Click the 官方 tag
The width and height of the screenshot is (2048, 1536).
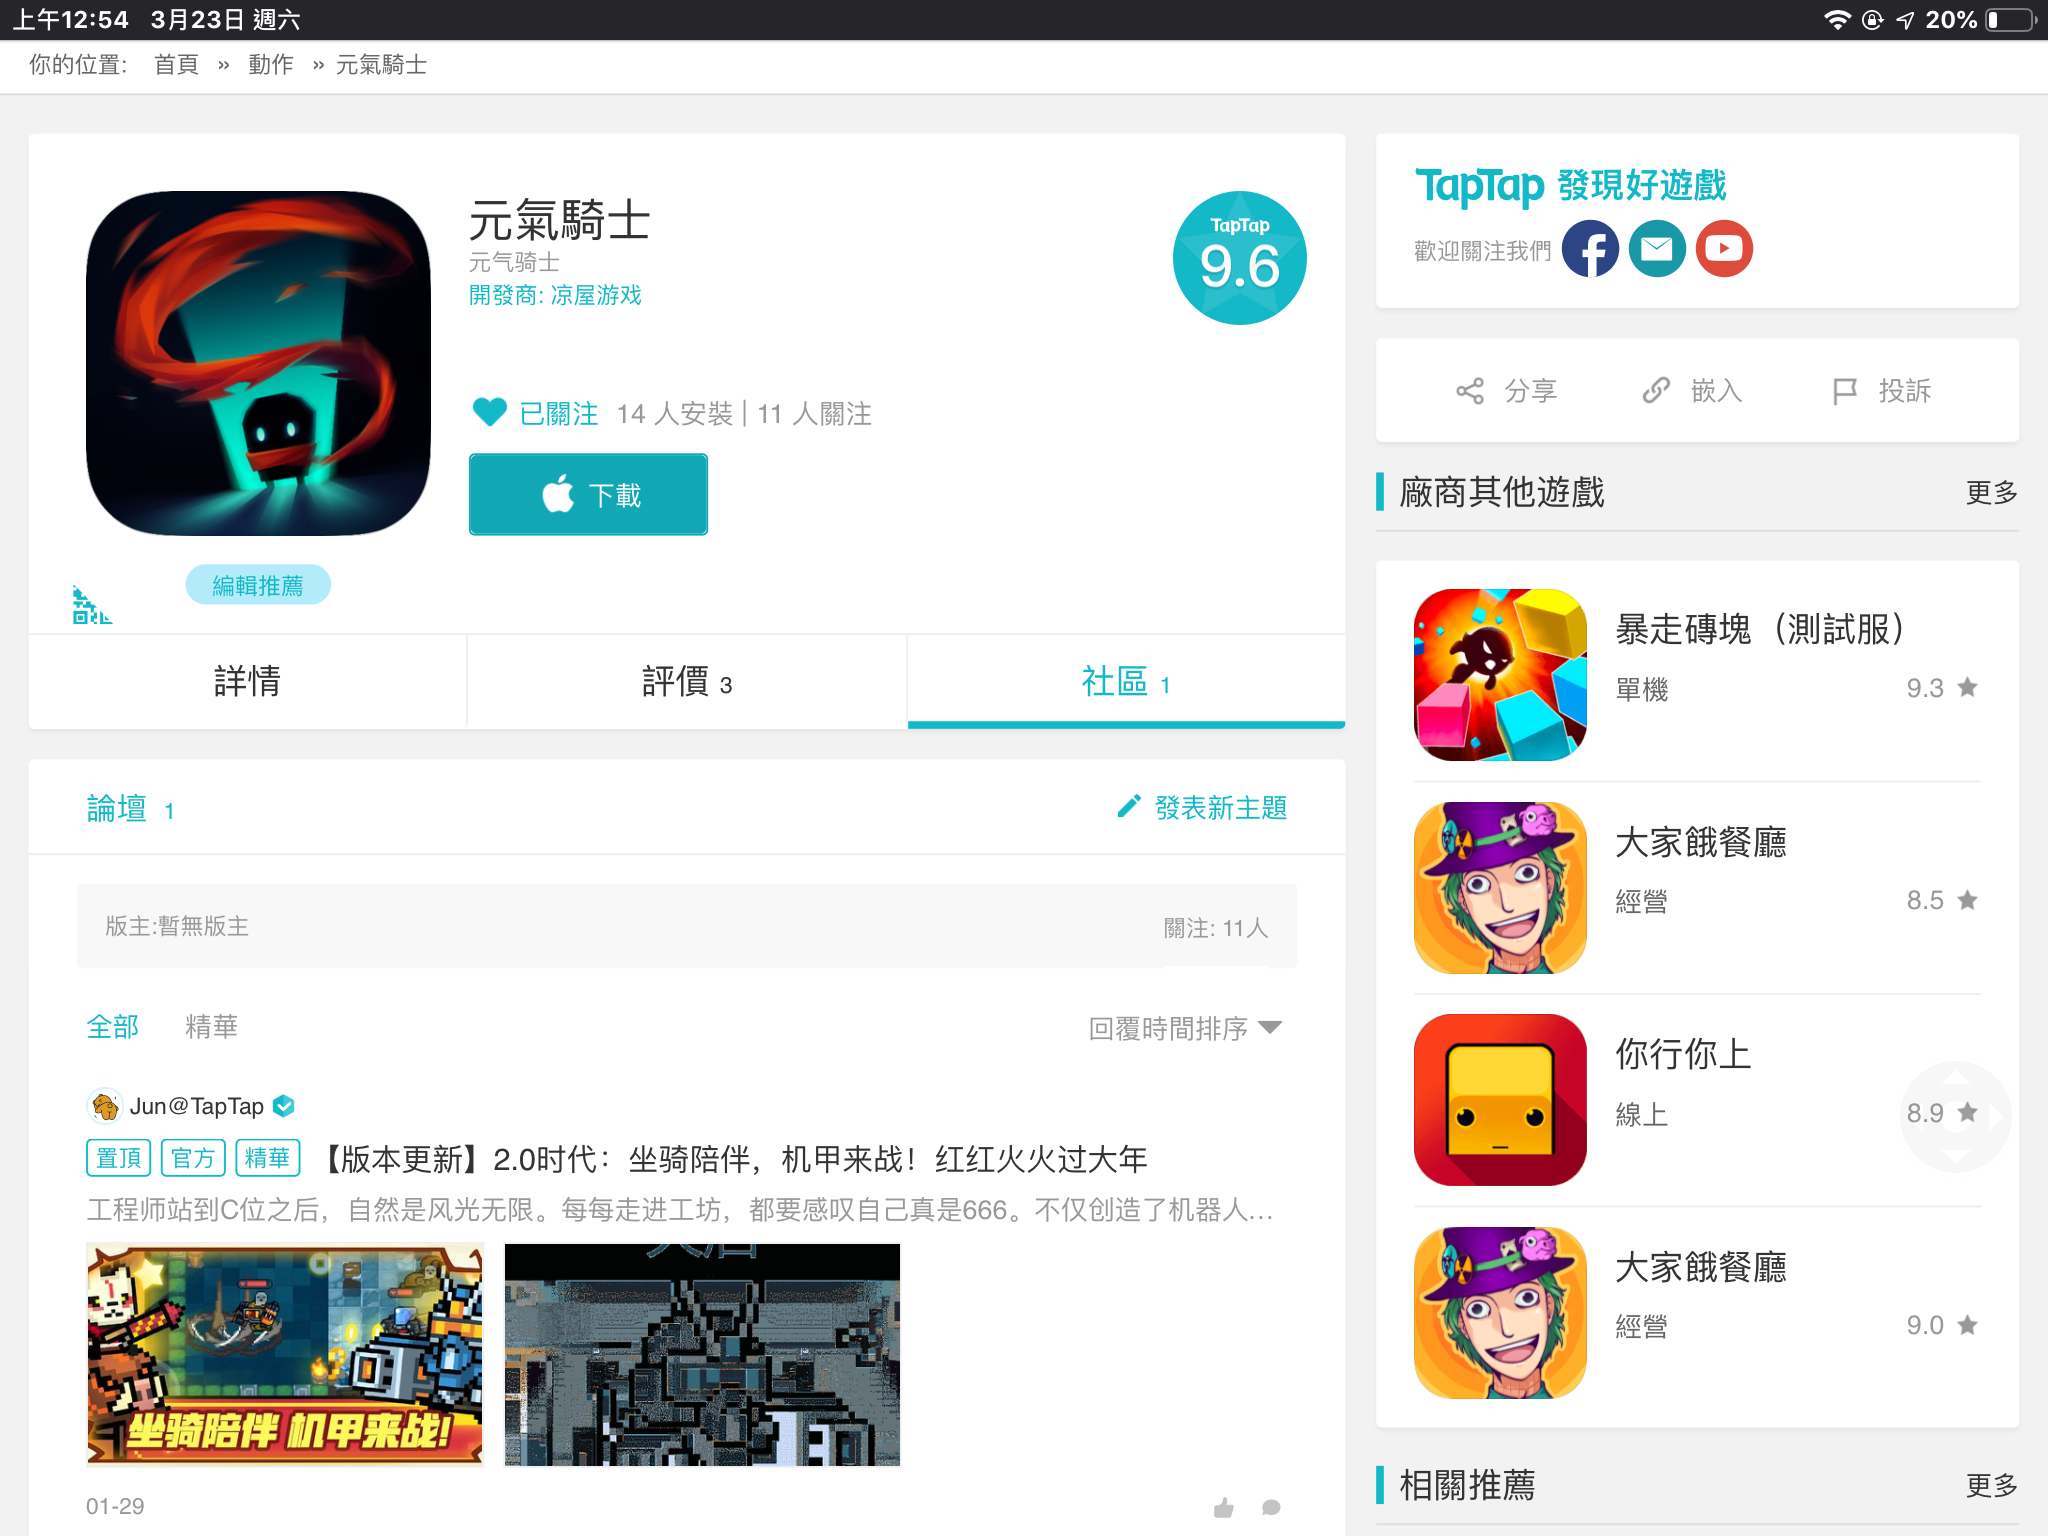(x=193, y=1158)
